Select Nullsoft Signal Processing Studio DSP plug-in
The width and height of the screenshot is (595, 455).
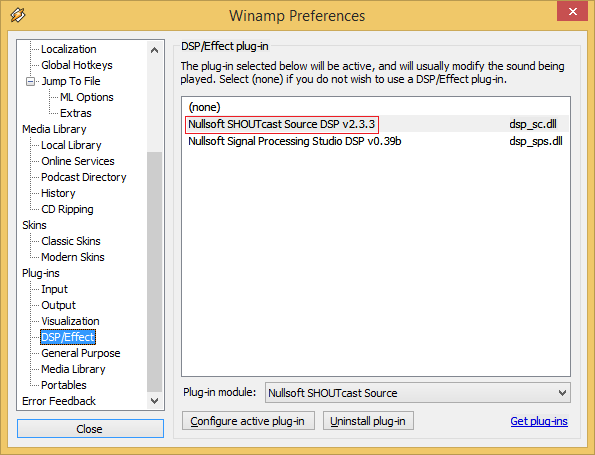375,141
